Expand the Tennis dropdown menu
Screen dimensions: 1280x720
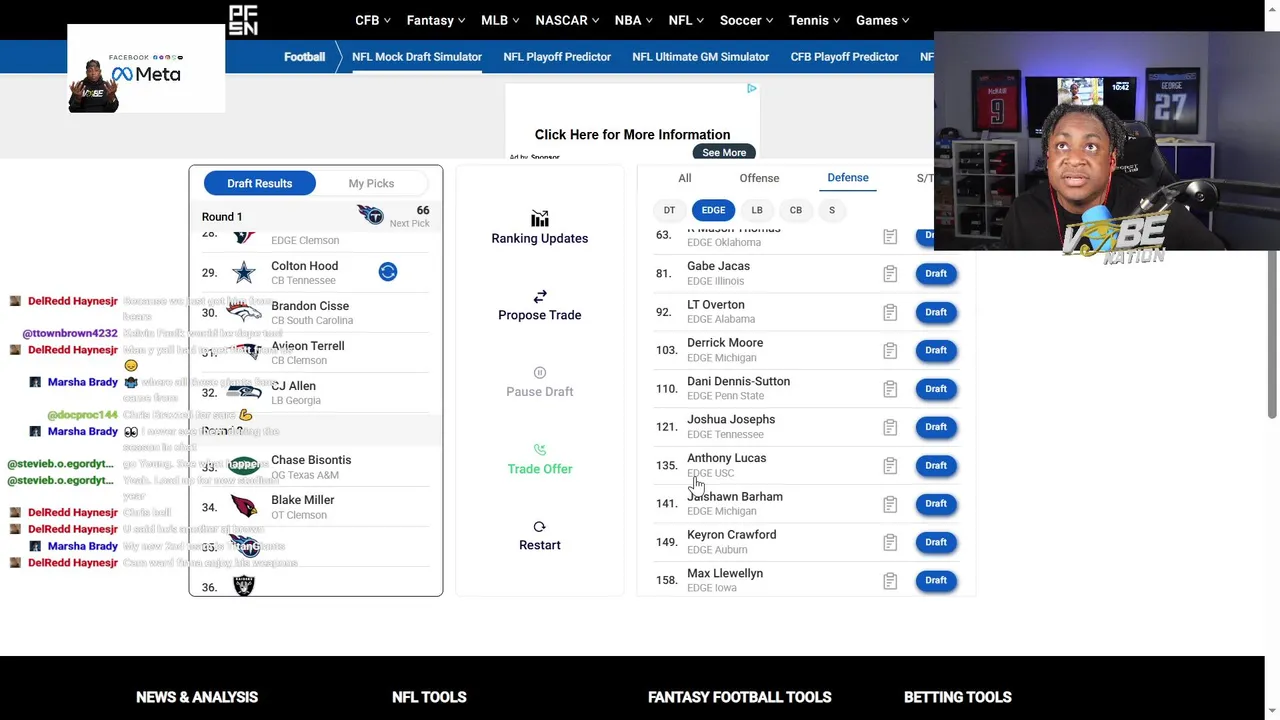815,20
